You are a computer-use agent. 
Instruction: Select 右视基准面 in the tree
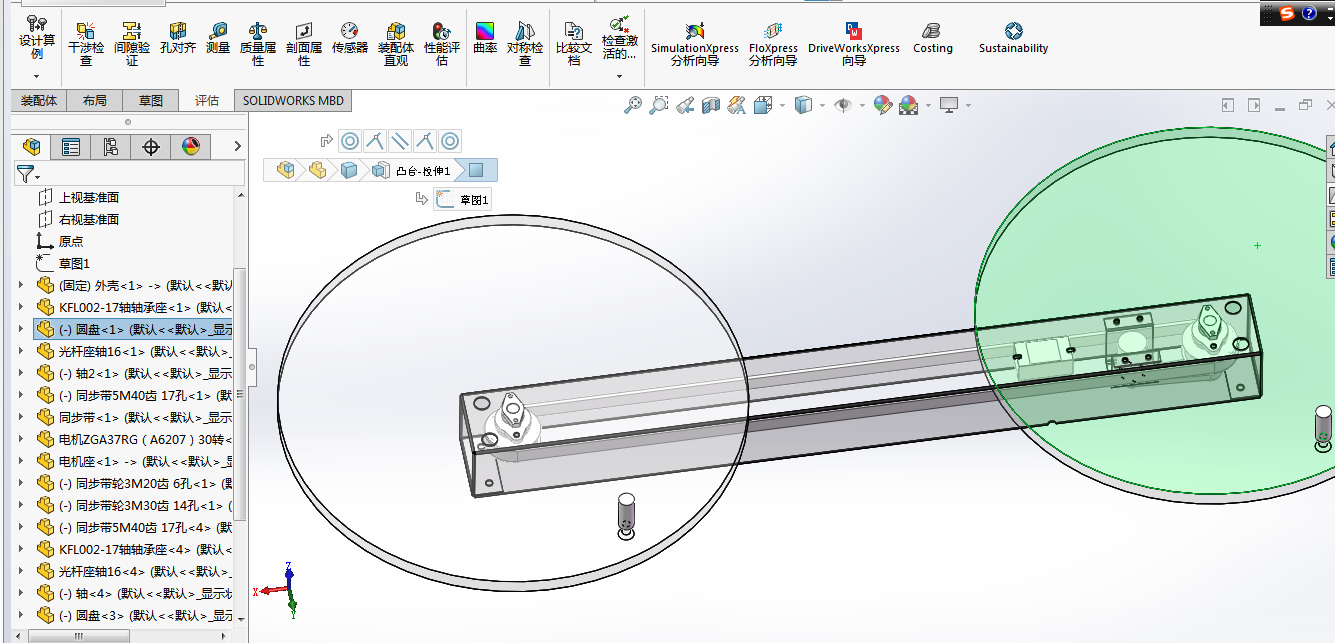[x=89, y=220]
